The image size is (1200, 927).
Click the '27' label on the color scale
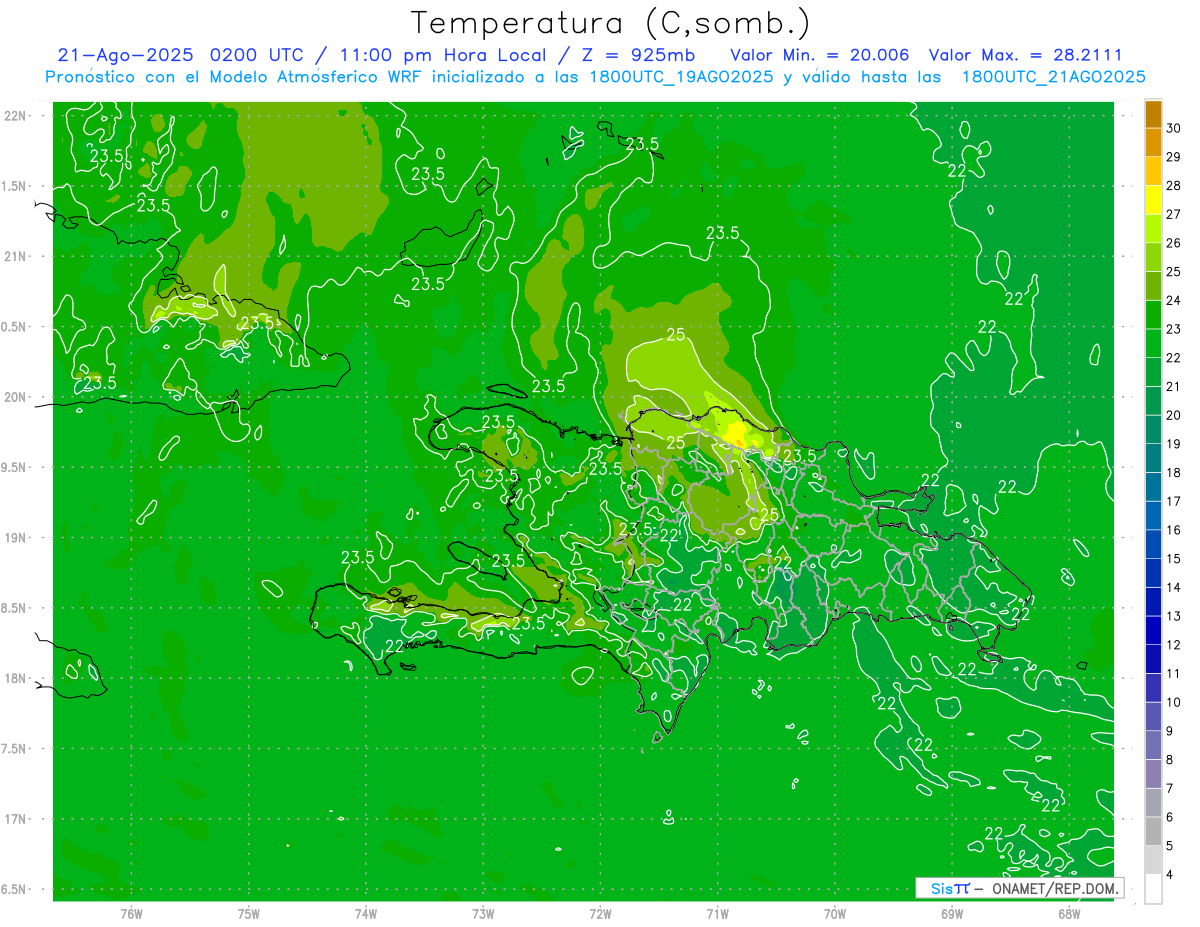tap(1174, 214)
